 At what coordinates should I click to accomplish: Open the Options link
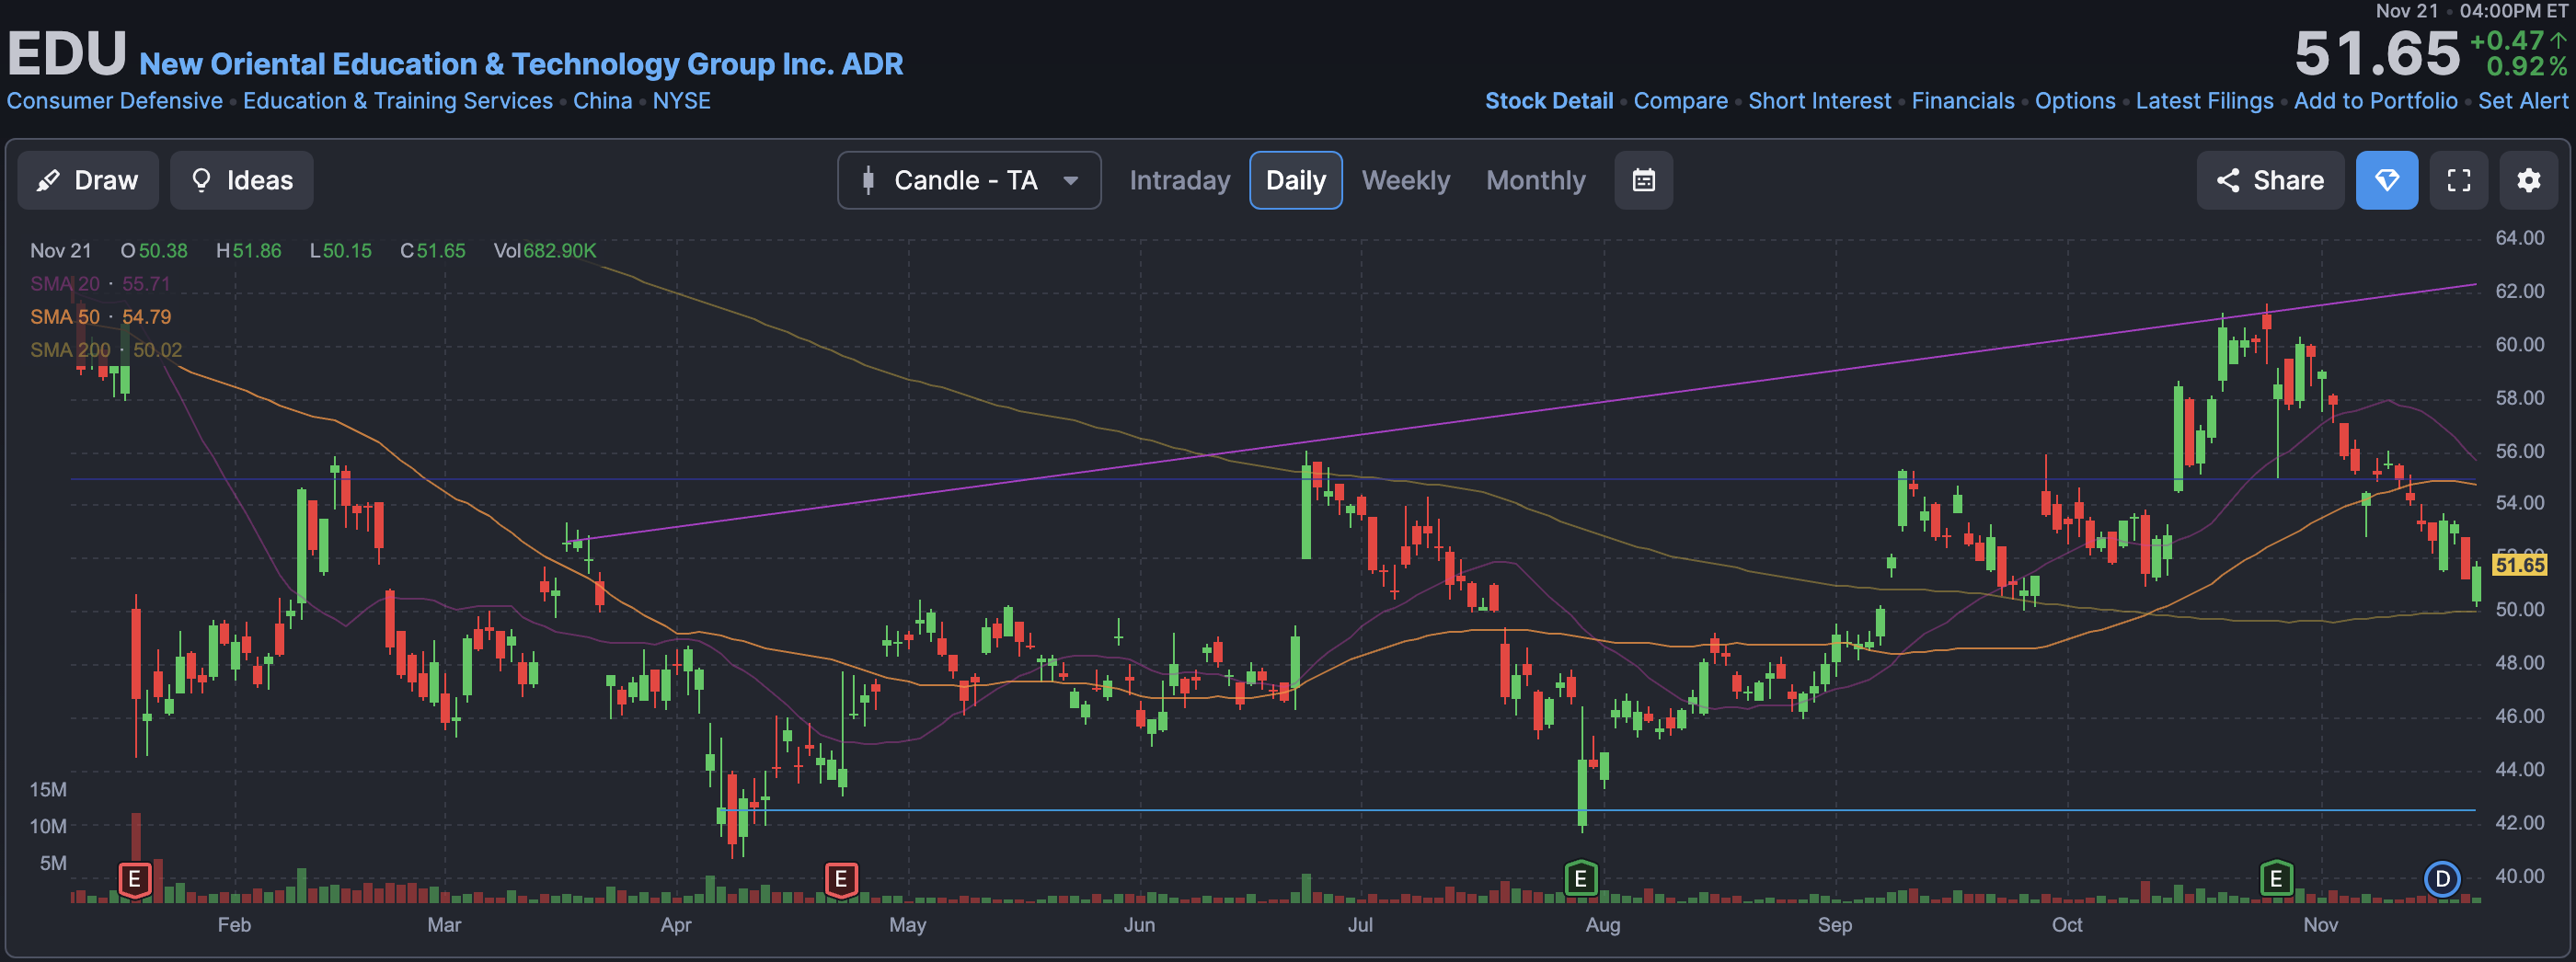(x=2074, y=101)
